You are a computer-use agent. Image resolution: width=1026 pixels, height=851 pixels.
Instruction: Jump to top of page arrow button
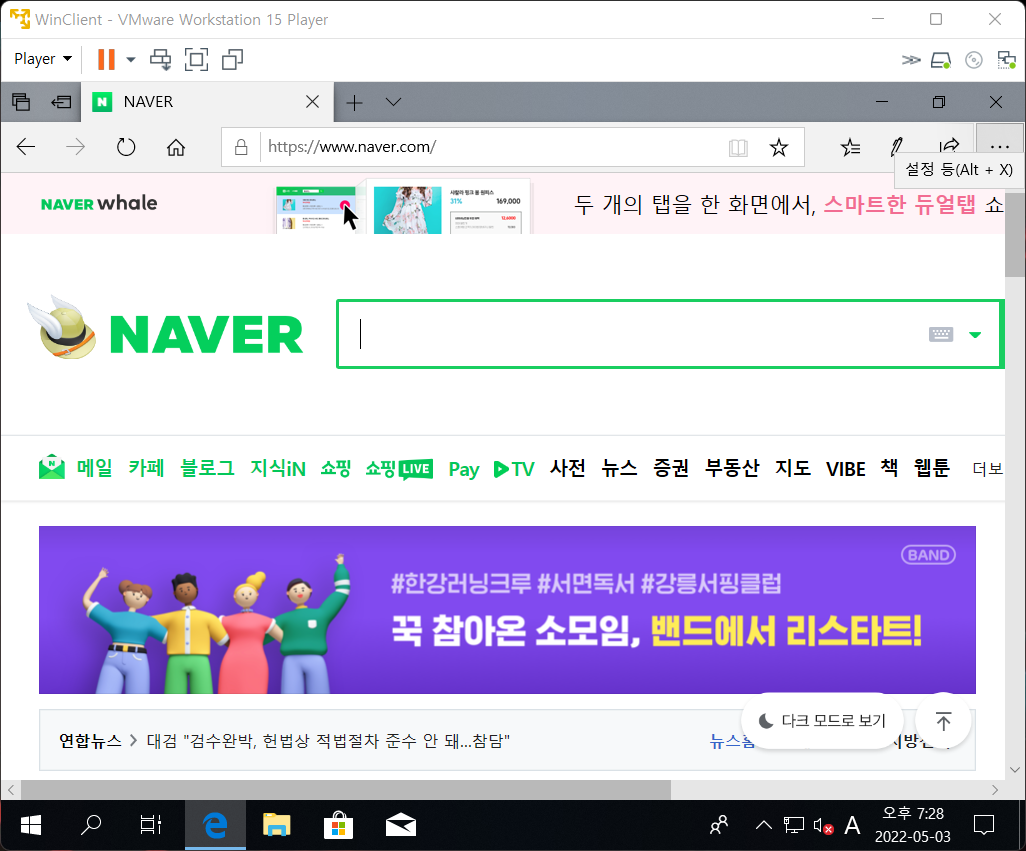pyautogui.click(x=943, y=721)
